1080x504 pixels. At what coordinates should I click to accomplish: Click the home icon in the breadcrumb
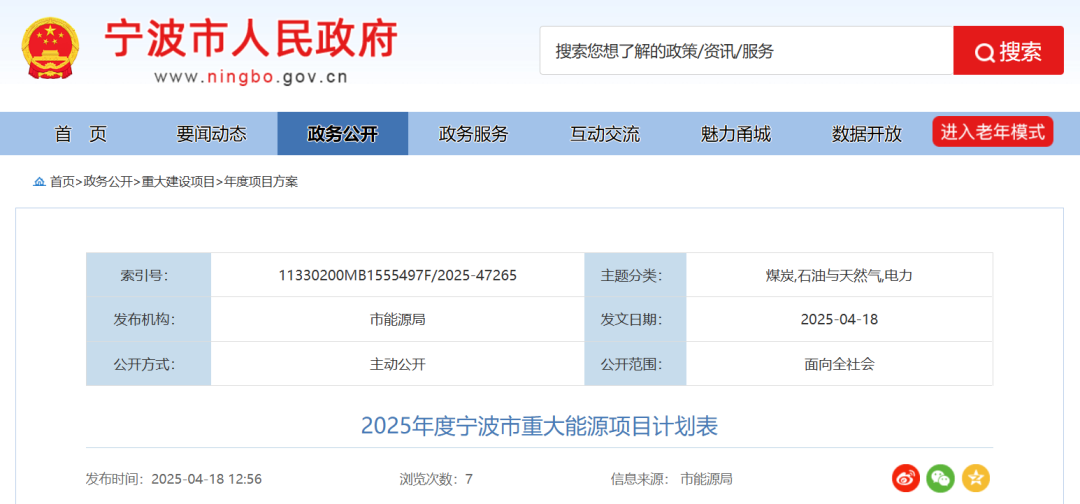coord(39,182)
